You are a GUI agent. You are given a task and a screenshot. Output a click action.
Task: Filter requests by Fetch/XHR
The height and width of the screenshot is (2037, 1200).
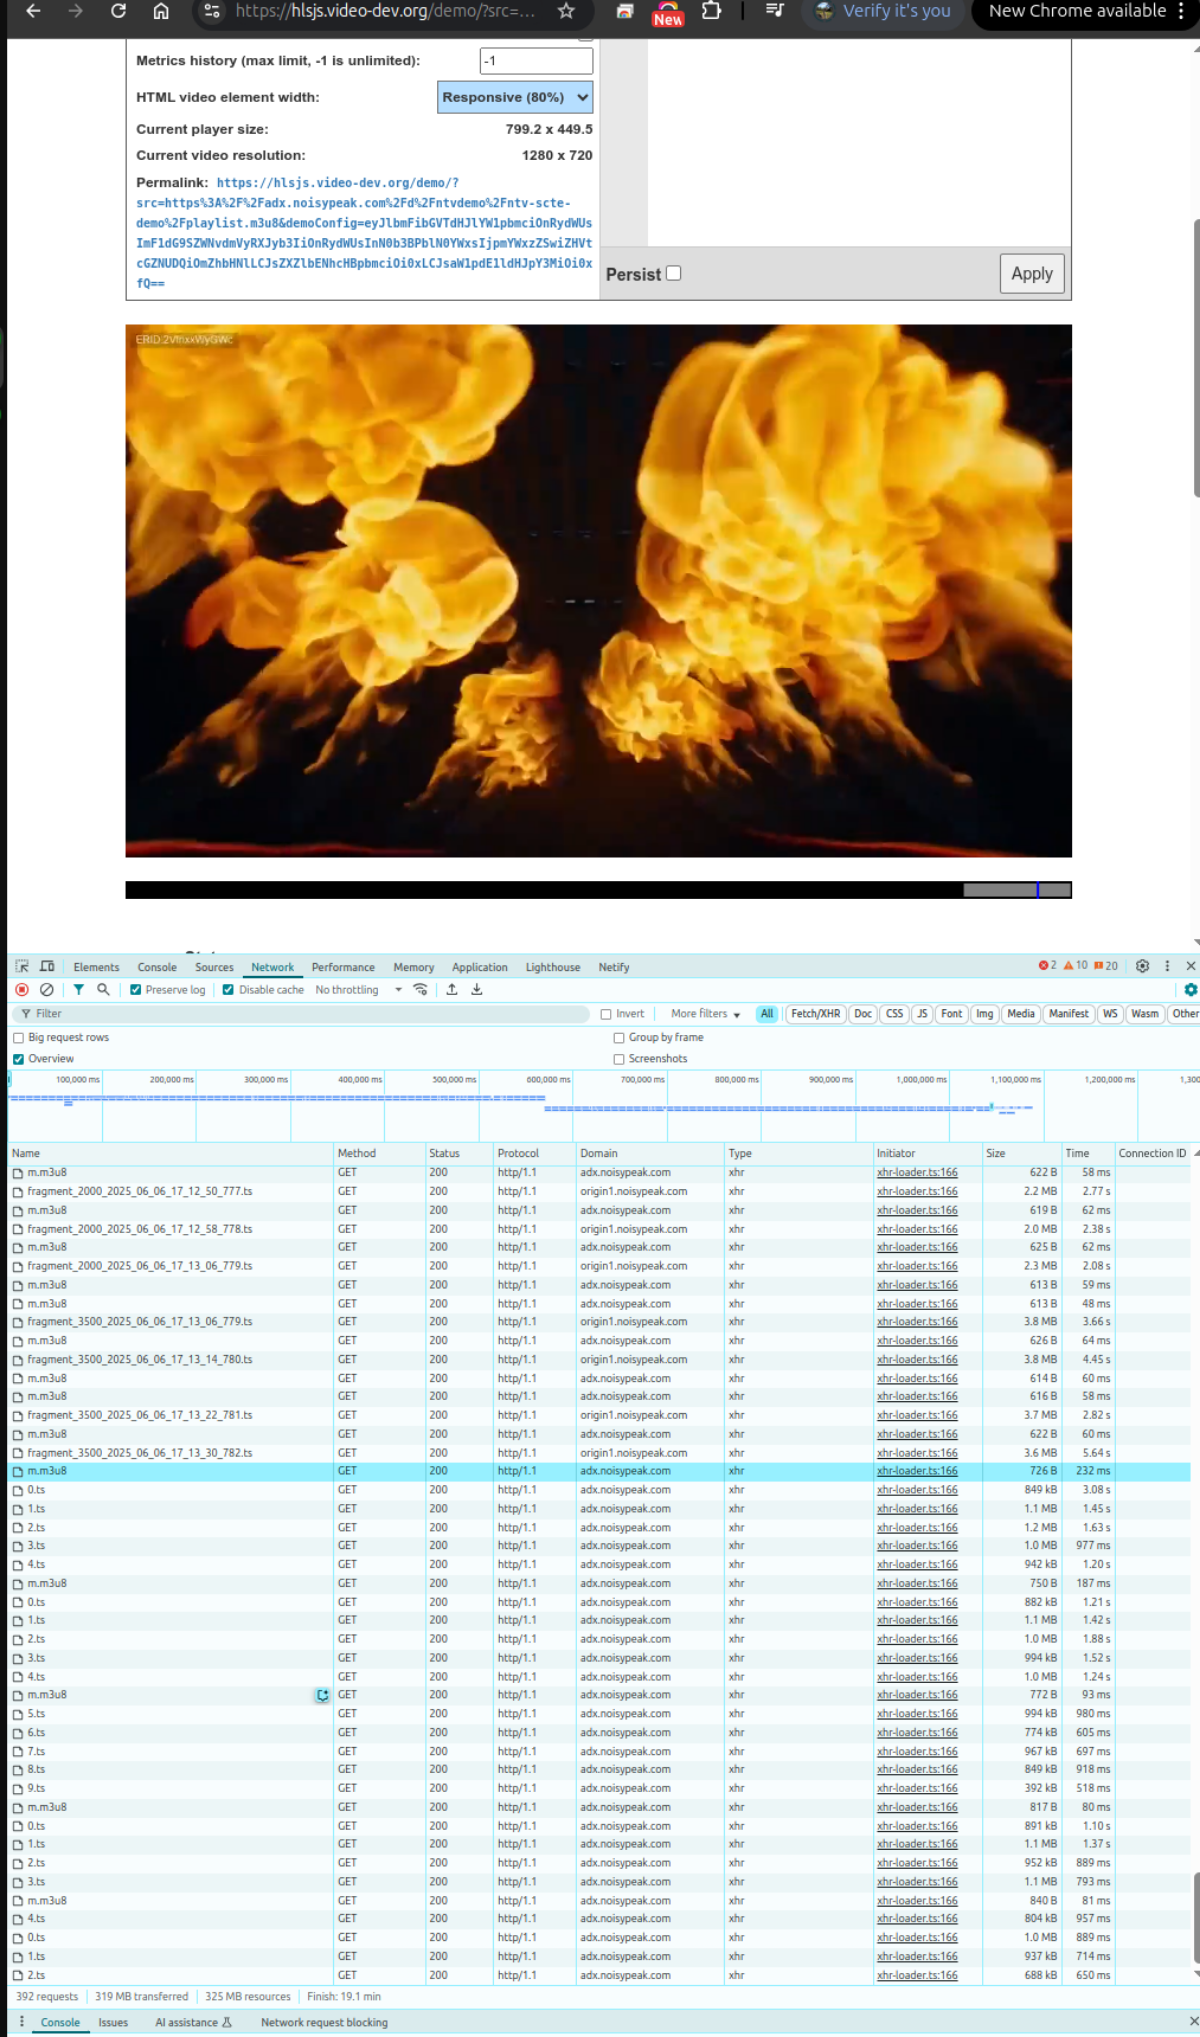tap(815, 1014)
